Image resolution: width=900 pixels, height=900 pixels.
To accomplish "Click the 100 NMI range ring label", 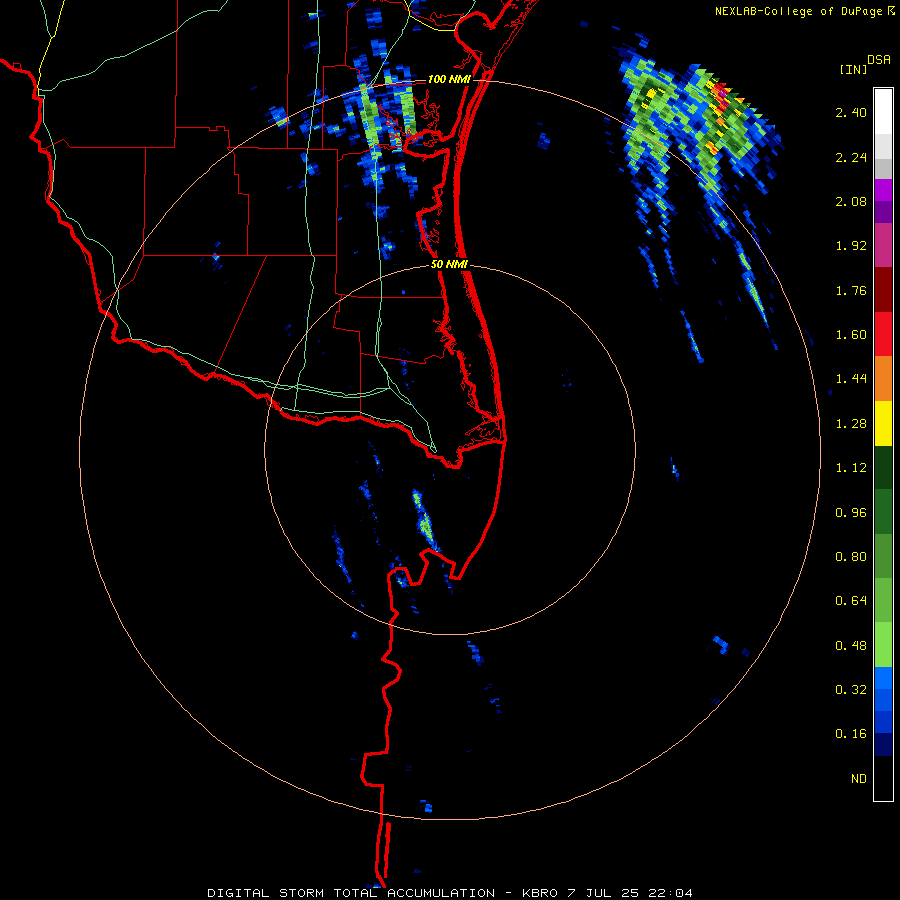I will tap(449, 79).
